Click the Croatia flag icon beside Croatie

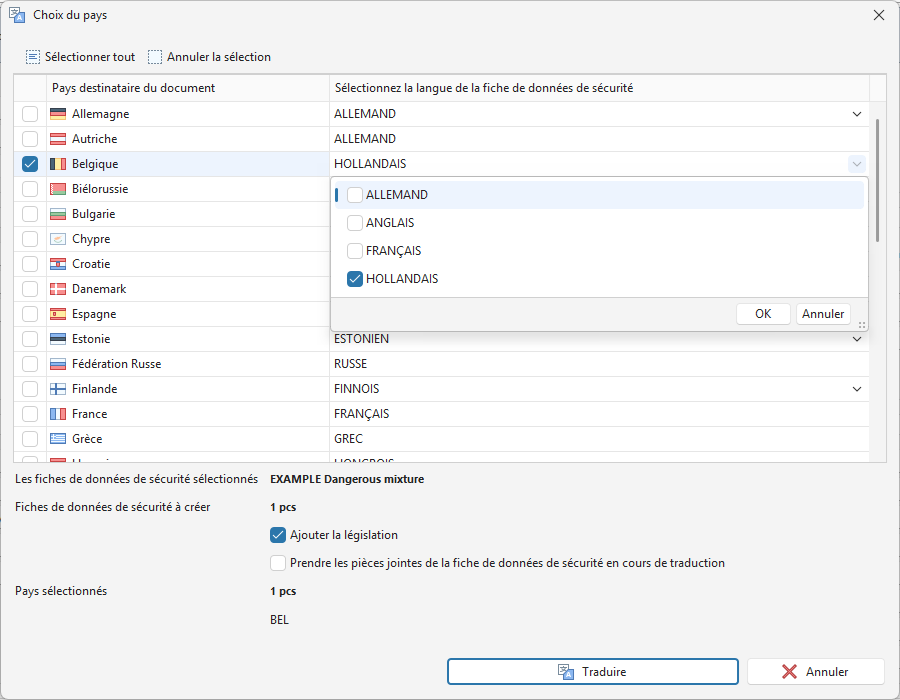(x=58, y=264)
